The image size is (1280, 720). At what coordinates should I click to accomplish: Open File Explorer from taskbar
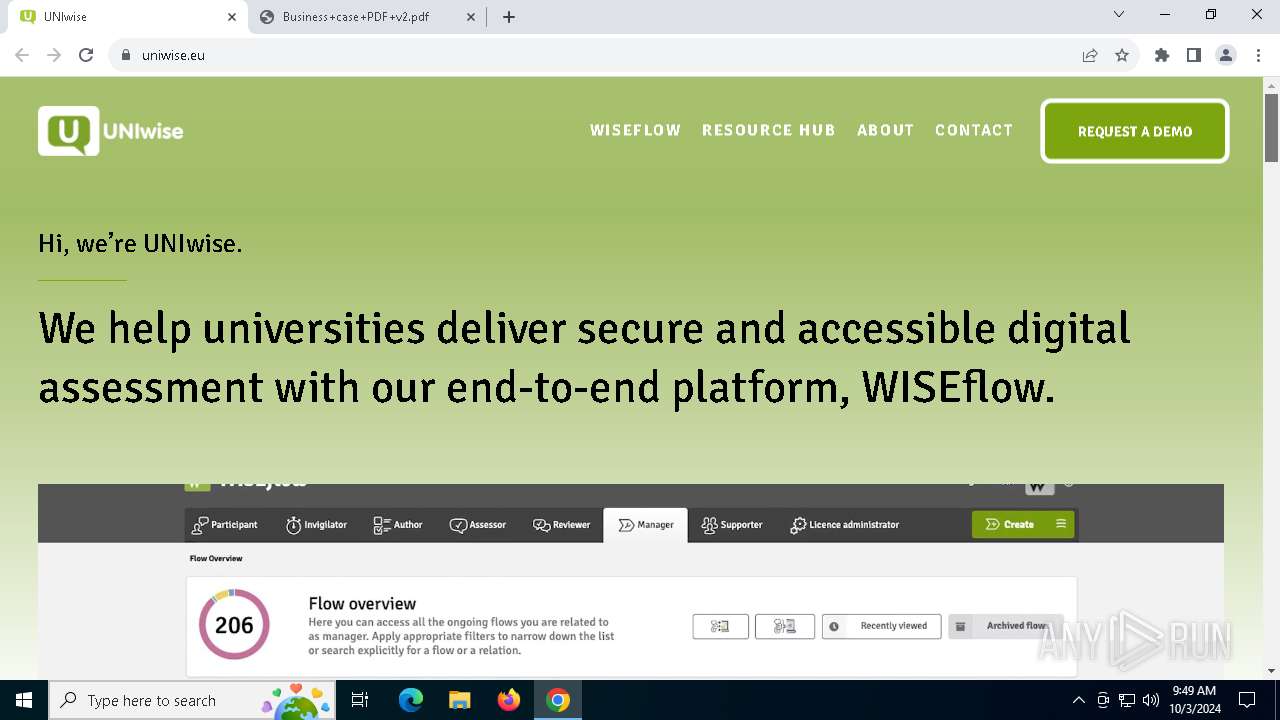pyautogui.click(x=460, y=700)
